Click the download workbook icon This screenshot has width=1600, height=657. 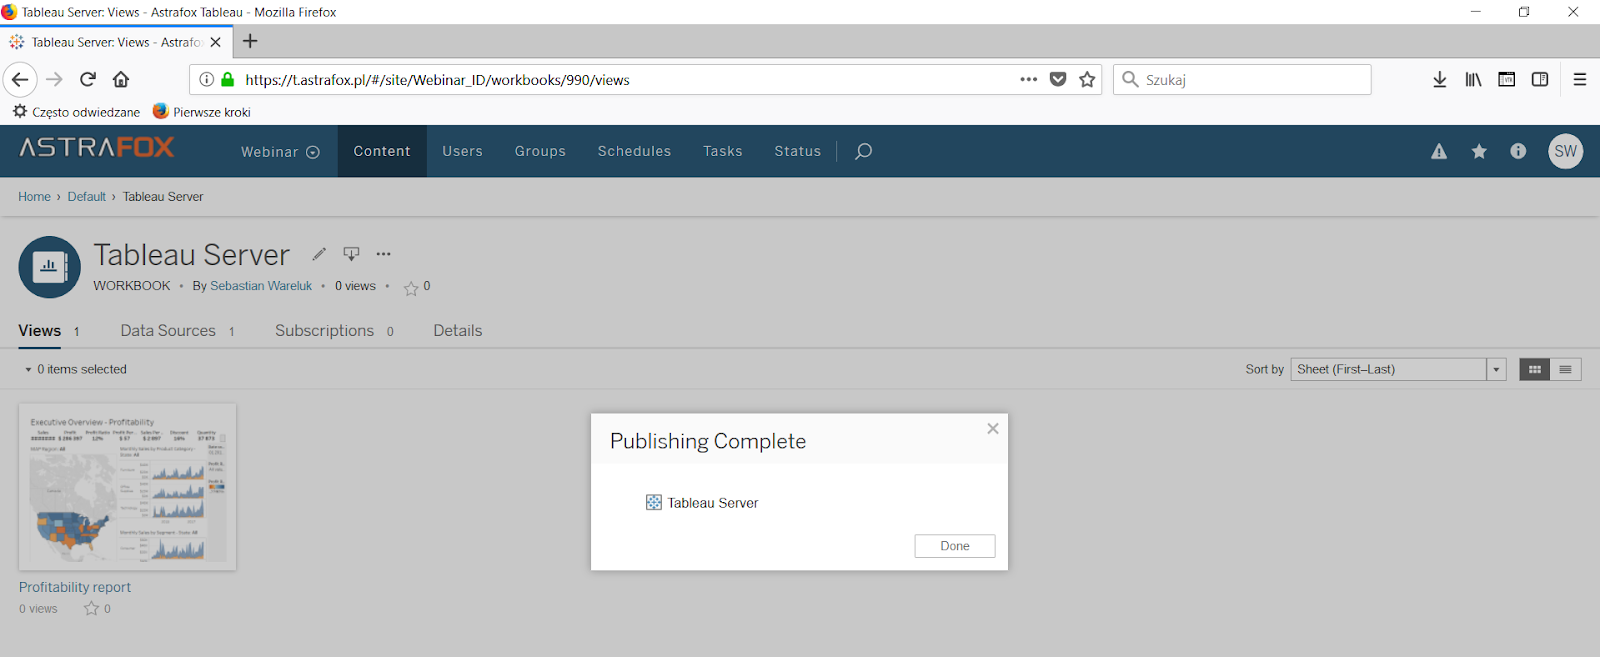click(351, 254)
